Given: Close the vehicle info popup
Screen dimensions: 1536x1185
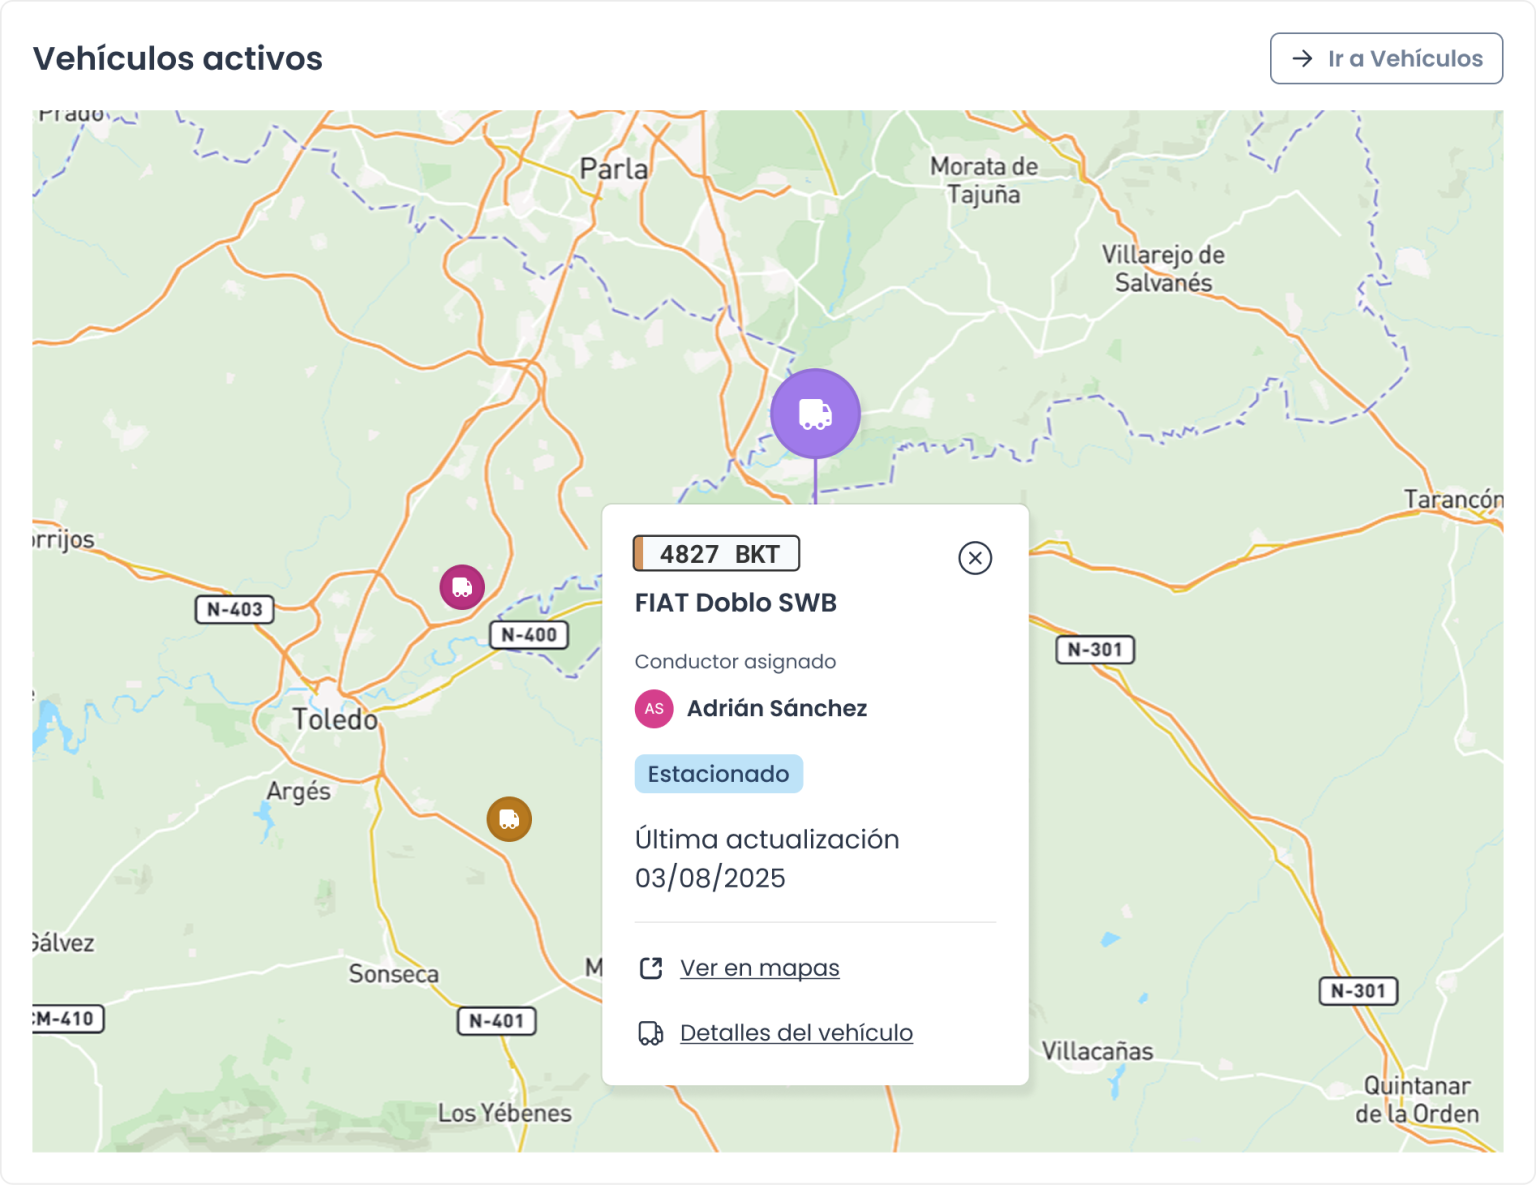Looking at the screenshot, I should [x=974, y=558].
